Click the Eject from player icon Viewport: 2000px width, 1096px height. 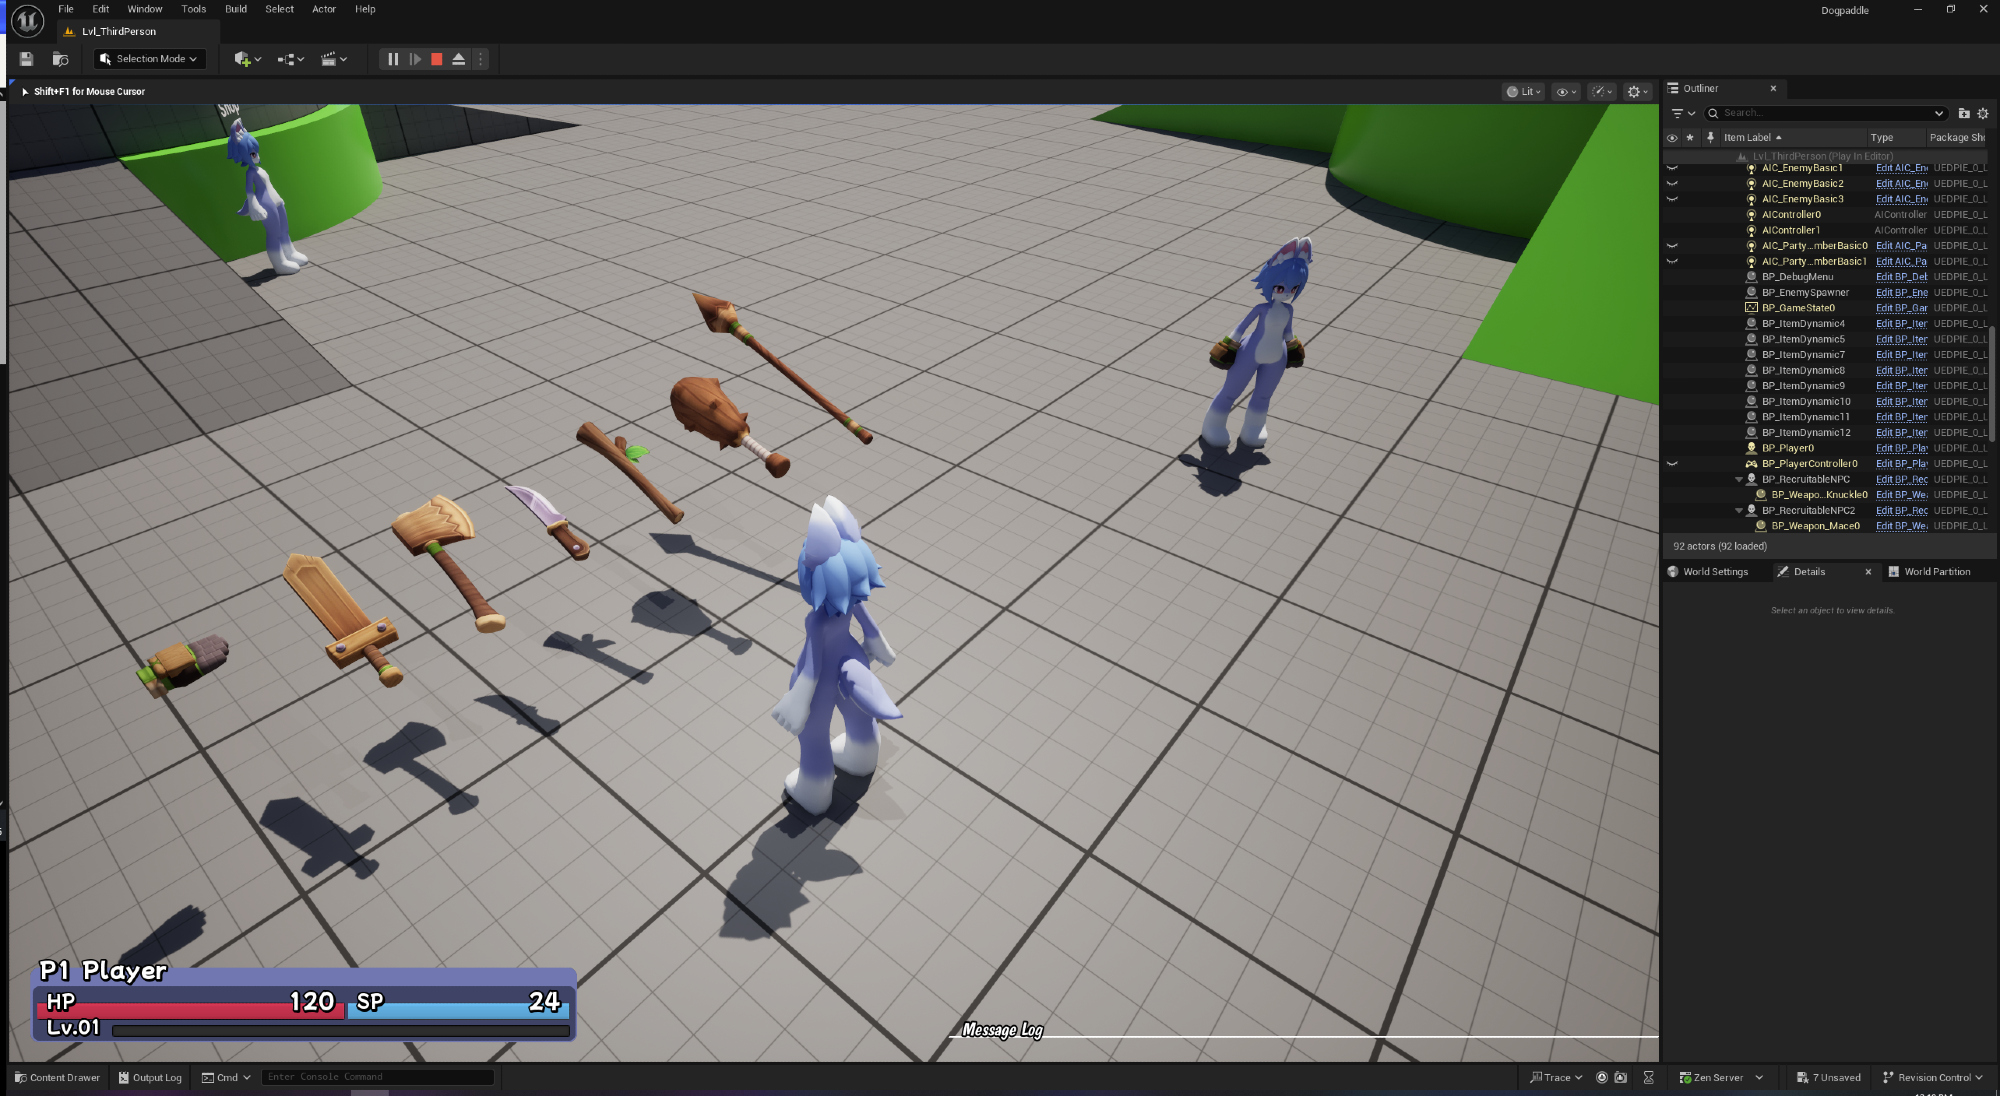click(x=459, y=59)
